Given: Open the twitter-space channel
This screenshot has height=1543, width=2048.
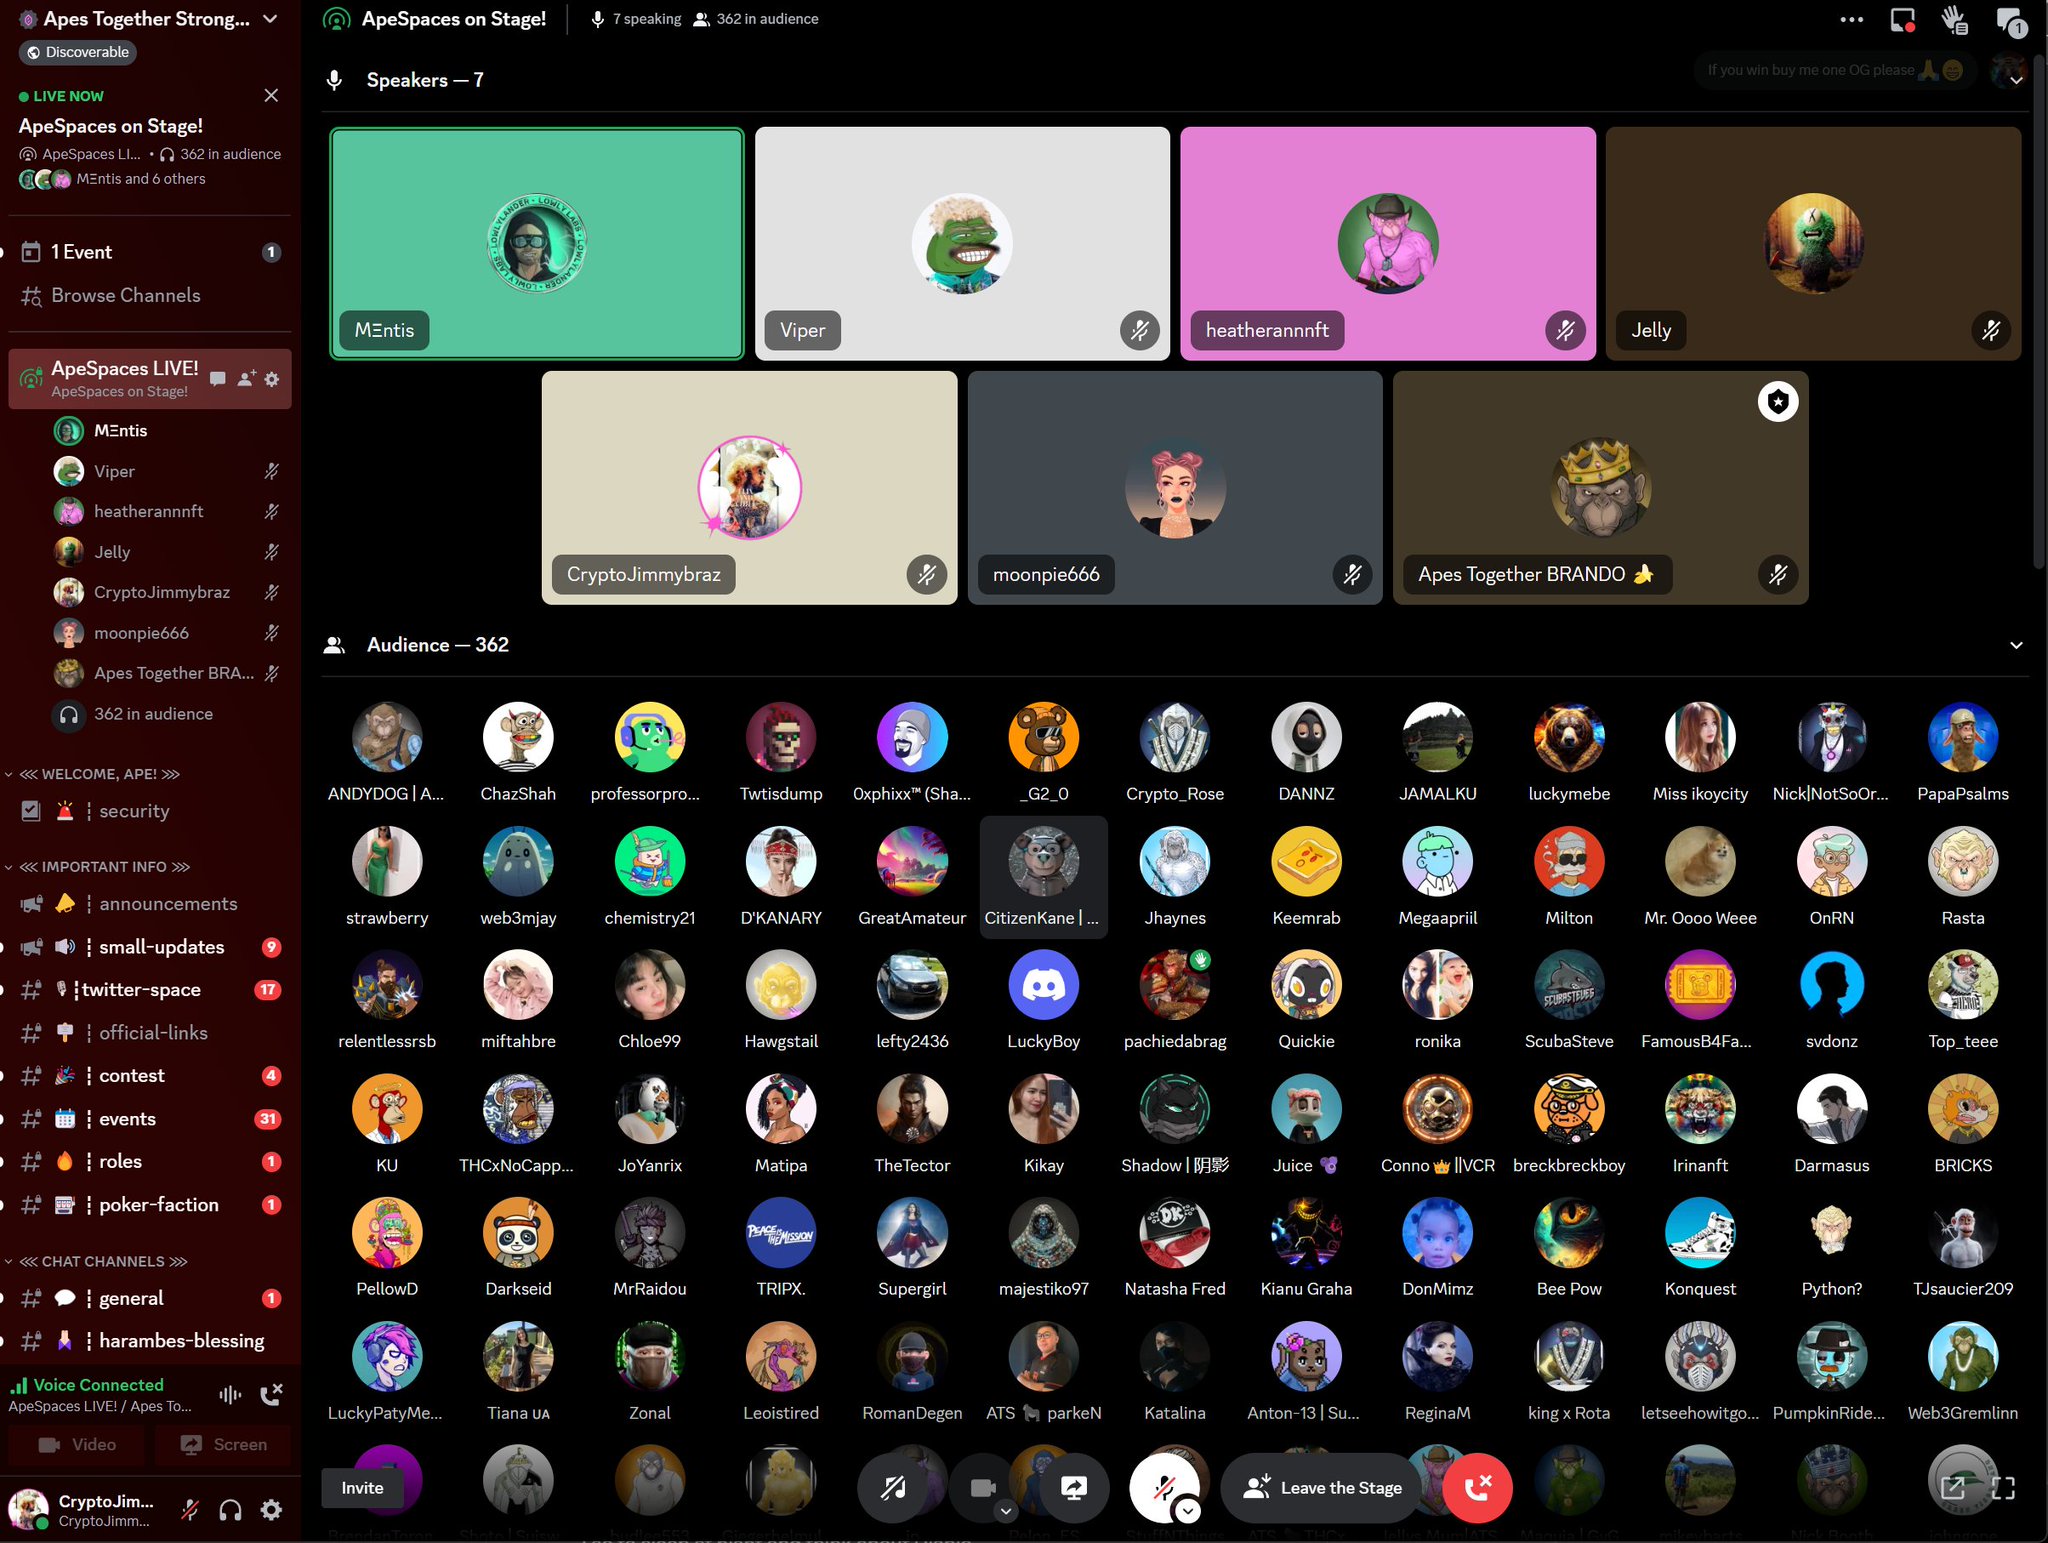Looking at the screenshot, I should tap(141, 989).
